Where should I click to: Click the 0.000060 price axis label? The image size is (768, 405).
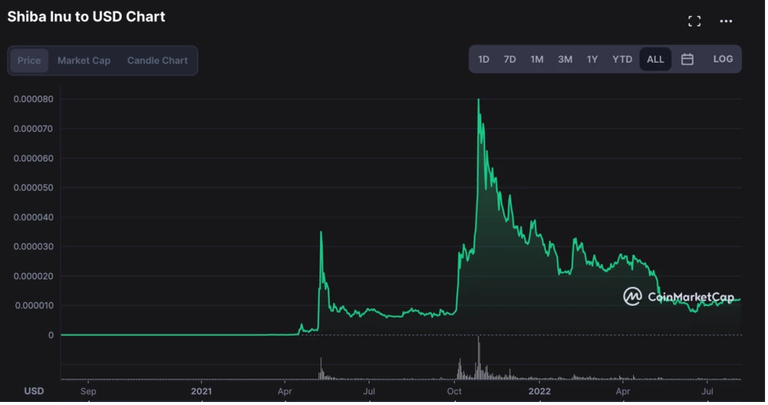(33, 159)
